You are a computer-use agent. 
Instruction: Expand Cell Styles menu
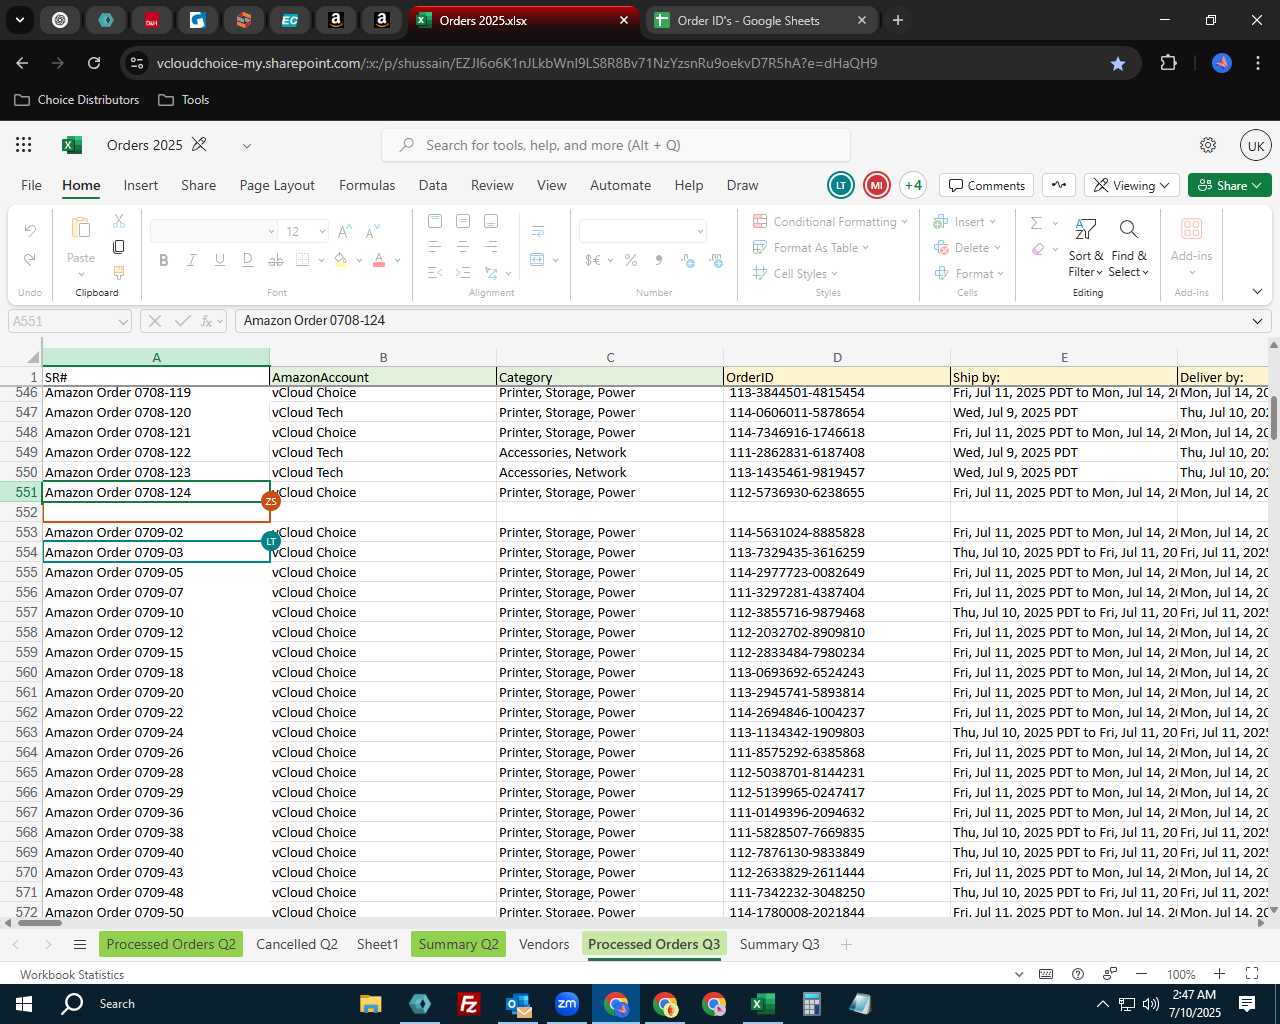pyautogui.click(x=795, y=273)
